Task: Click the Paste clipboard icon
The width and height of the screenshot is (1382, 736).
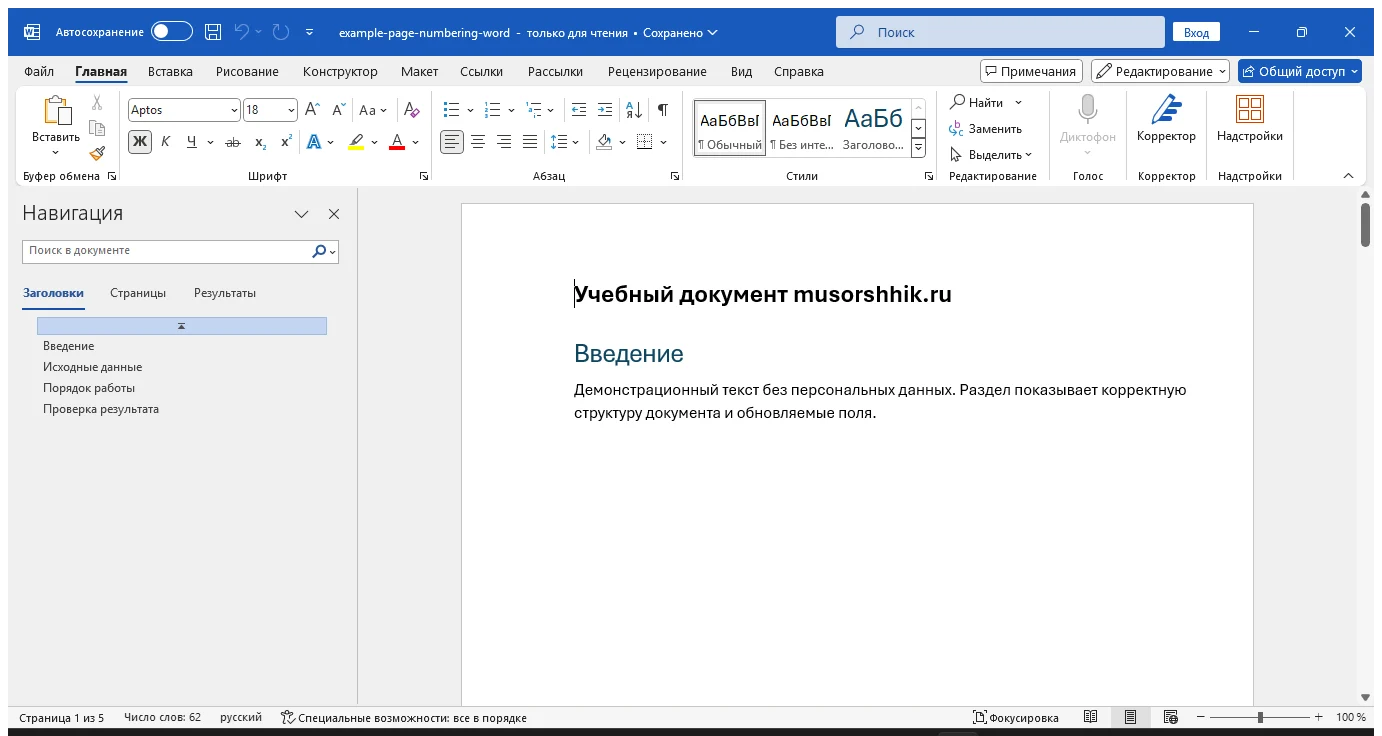Action: (56, 112)
